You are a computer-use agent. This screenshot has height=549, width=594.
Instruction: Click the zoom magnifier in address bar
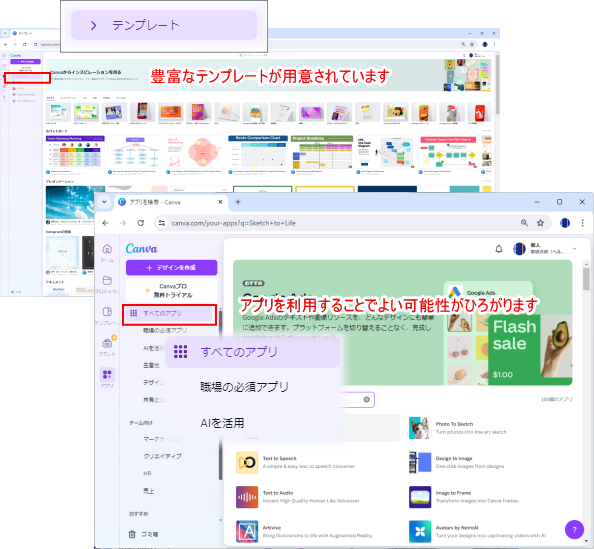(524, 223)
